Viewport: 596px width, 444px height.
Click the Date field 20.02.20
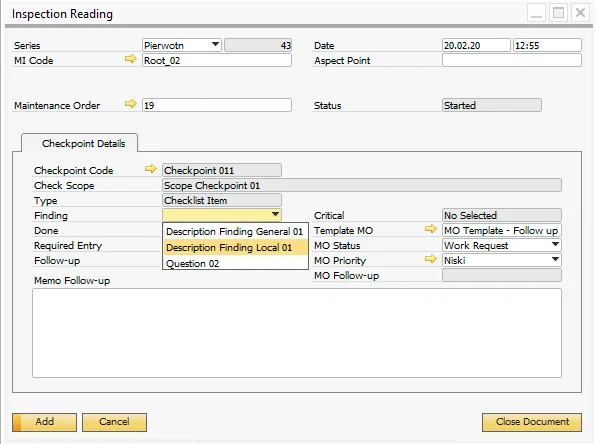tap(476, 45)
